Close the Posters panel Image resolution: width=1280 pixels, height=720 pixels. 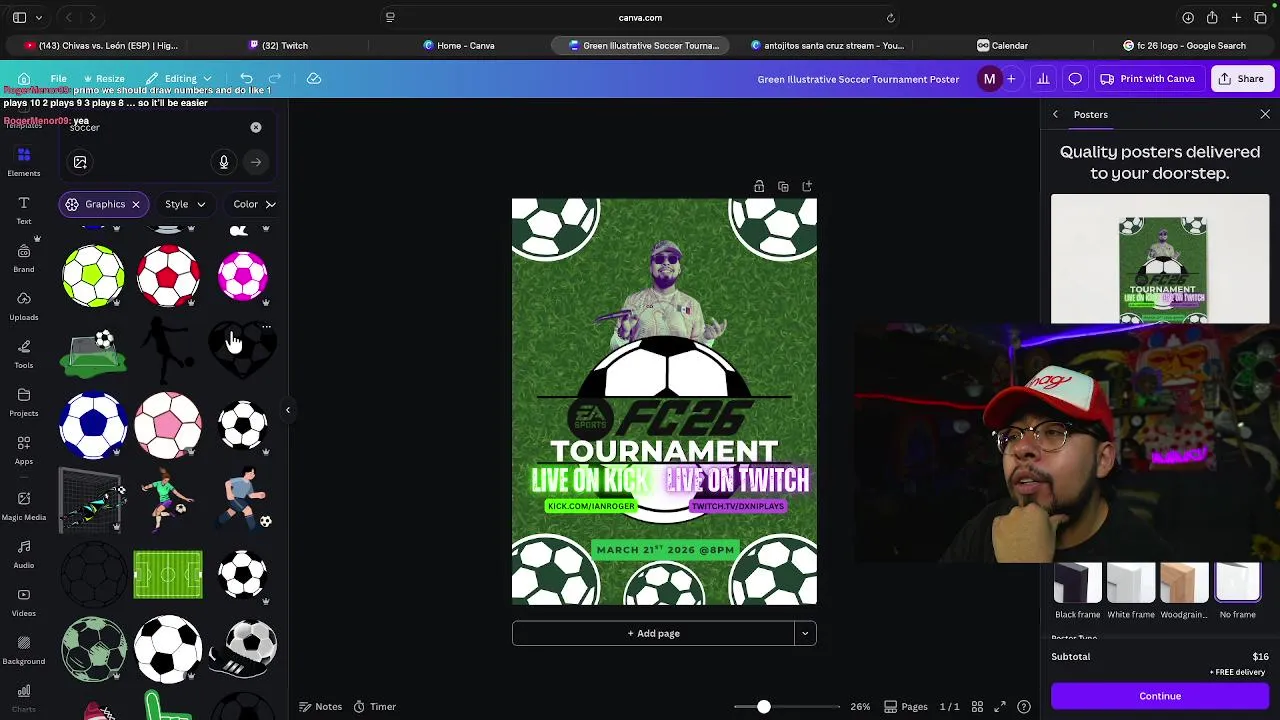pos(1265,114)
